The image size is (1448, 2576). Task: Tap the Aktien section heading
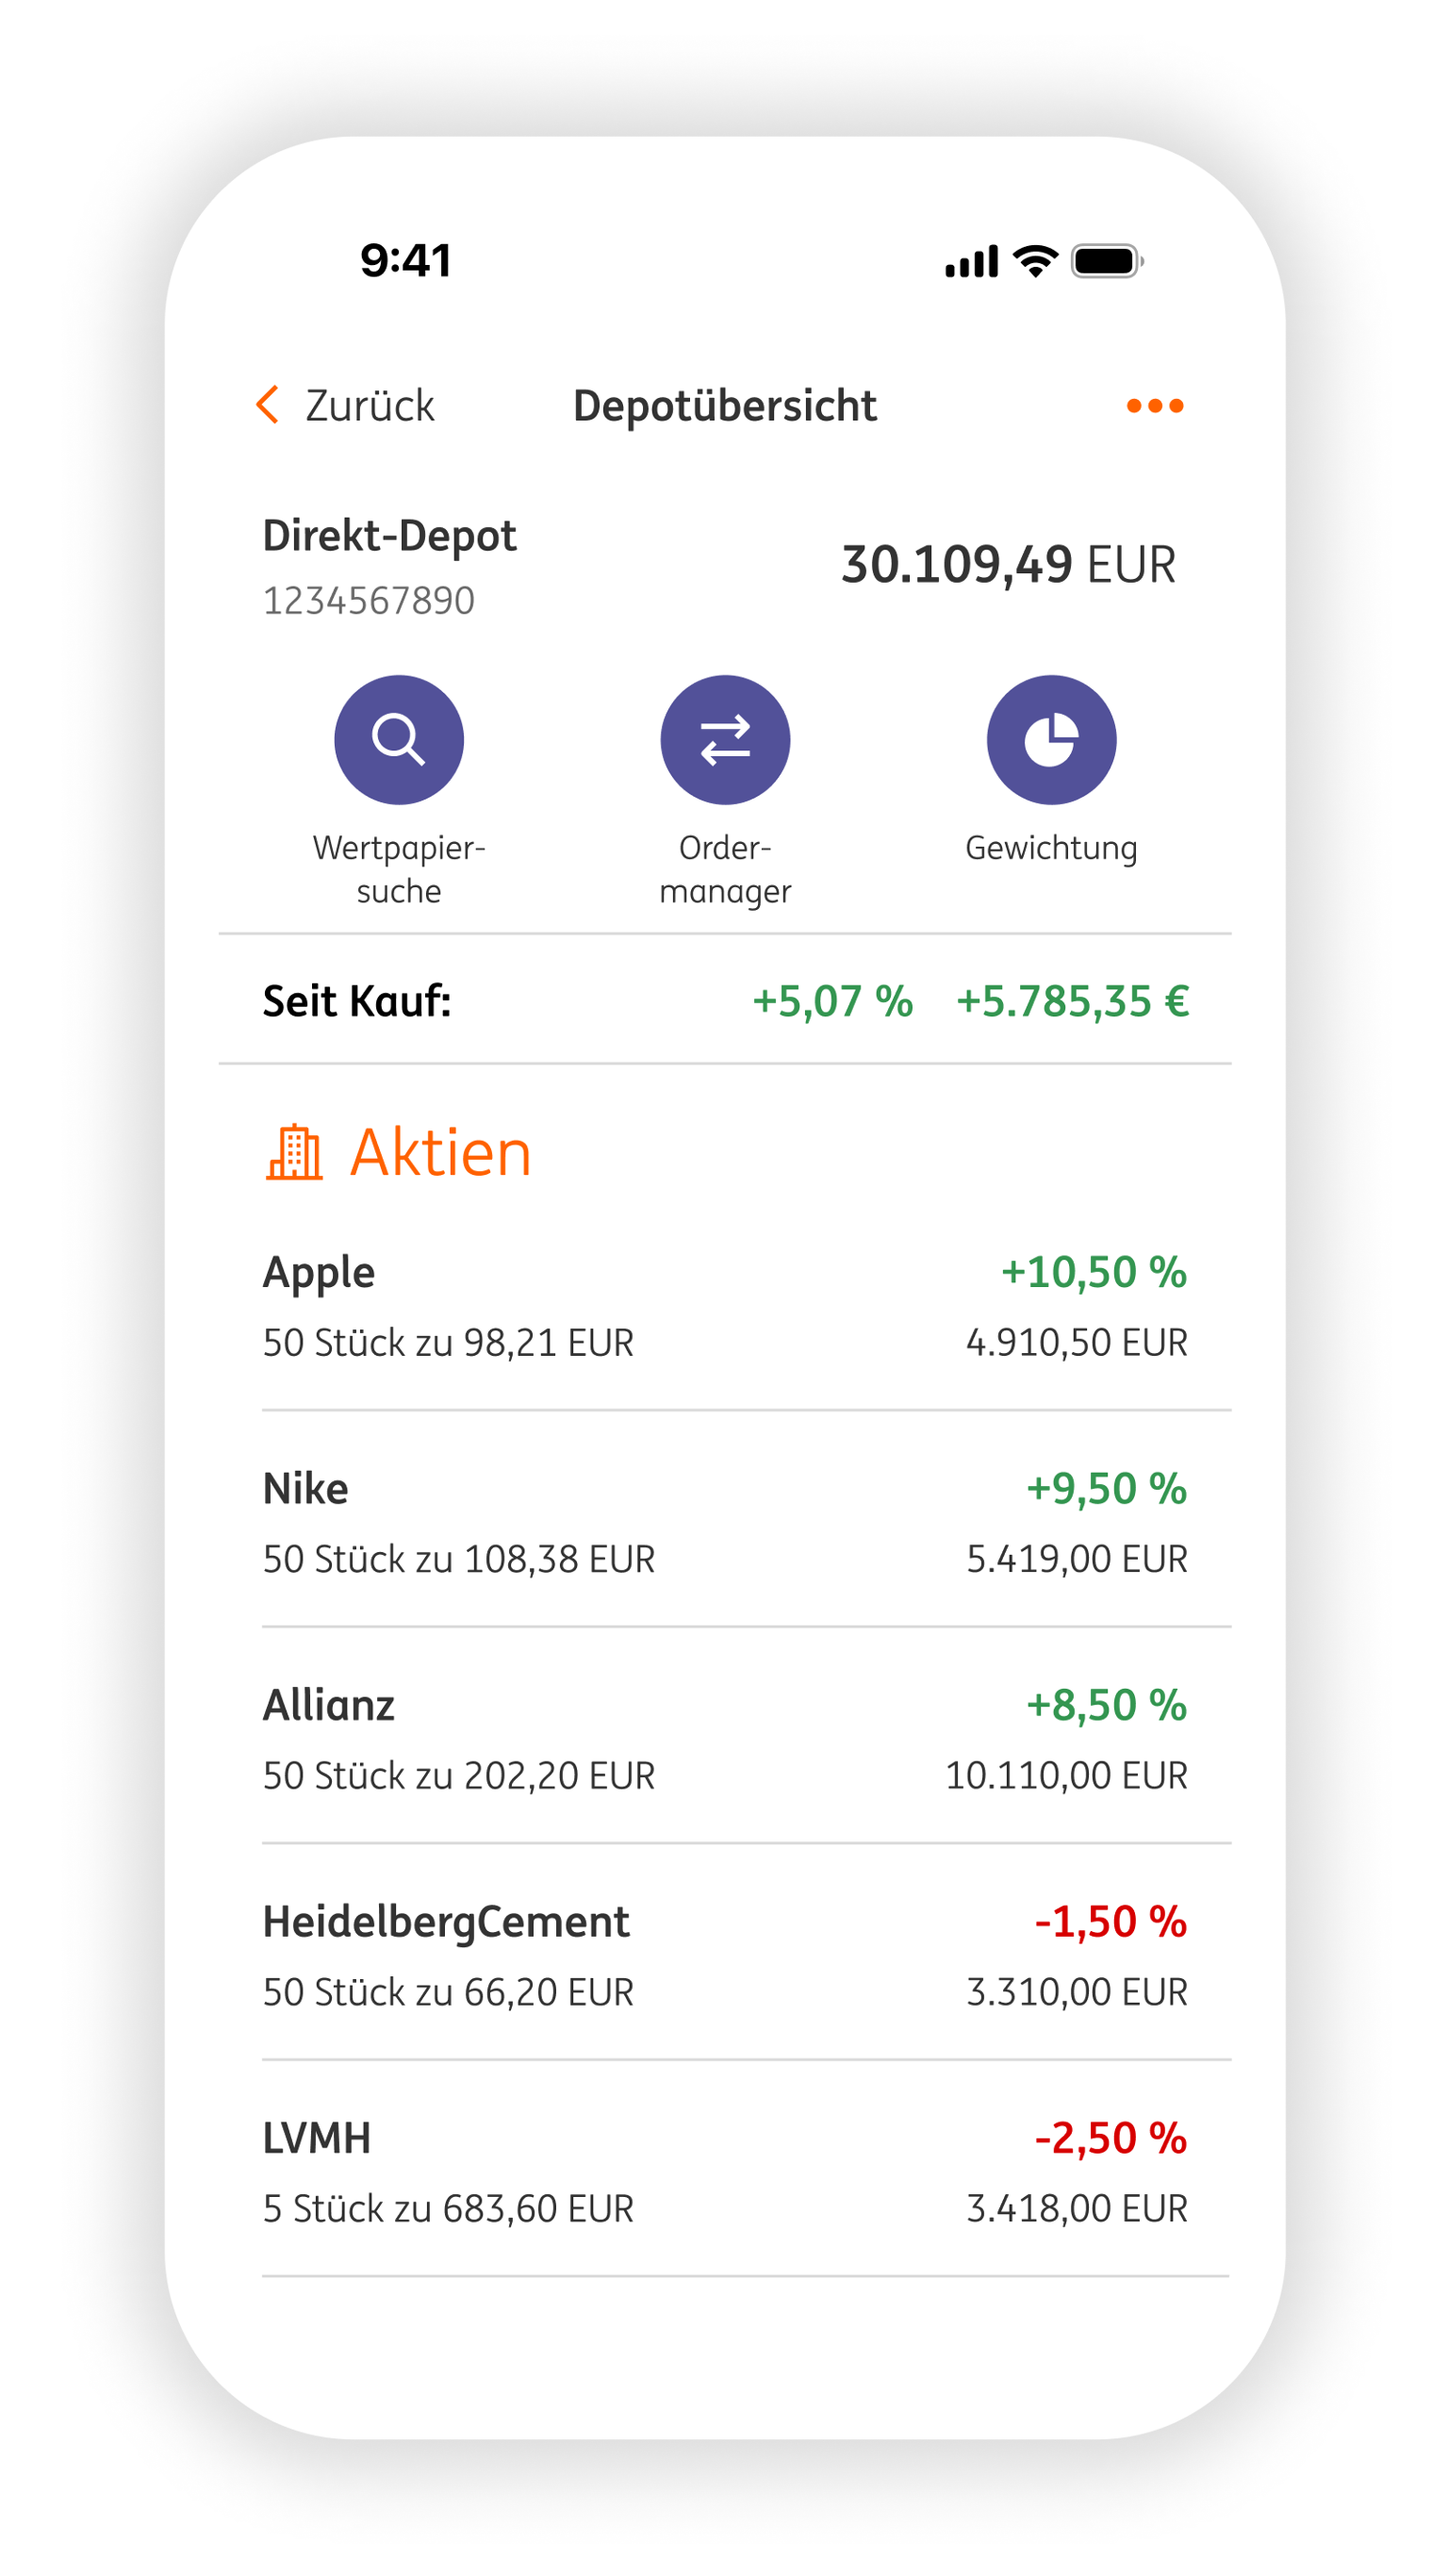[440, 1152]
